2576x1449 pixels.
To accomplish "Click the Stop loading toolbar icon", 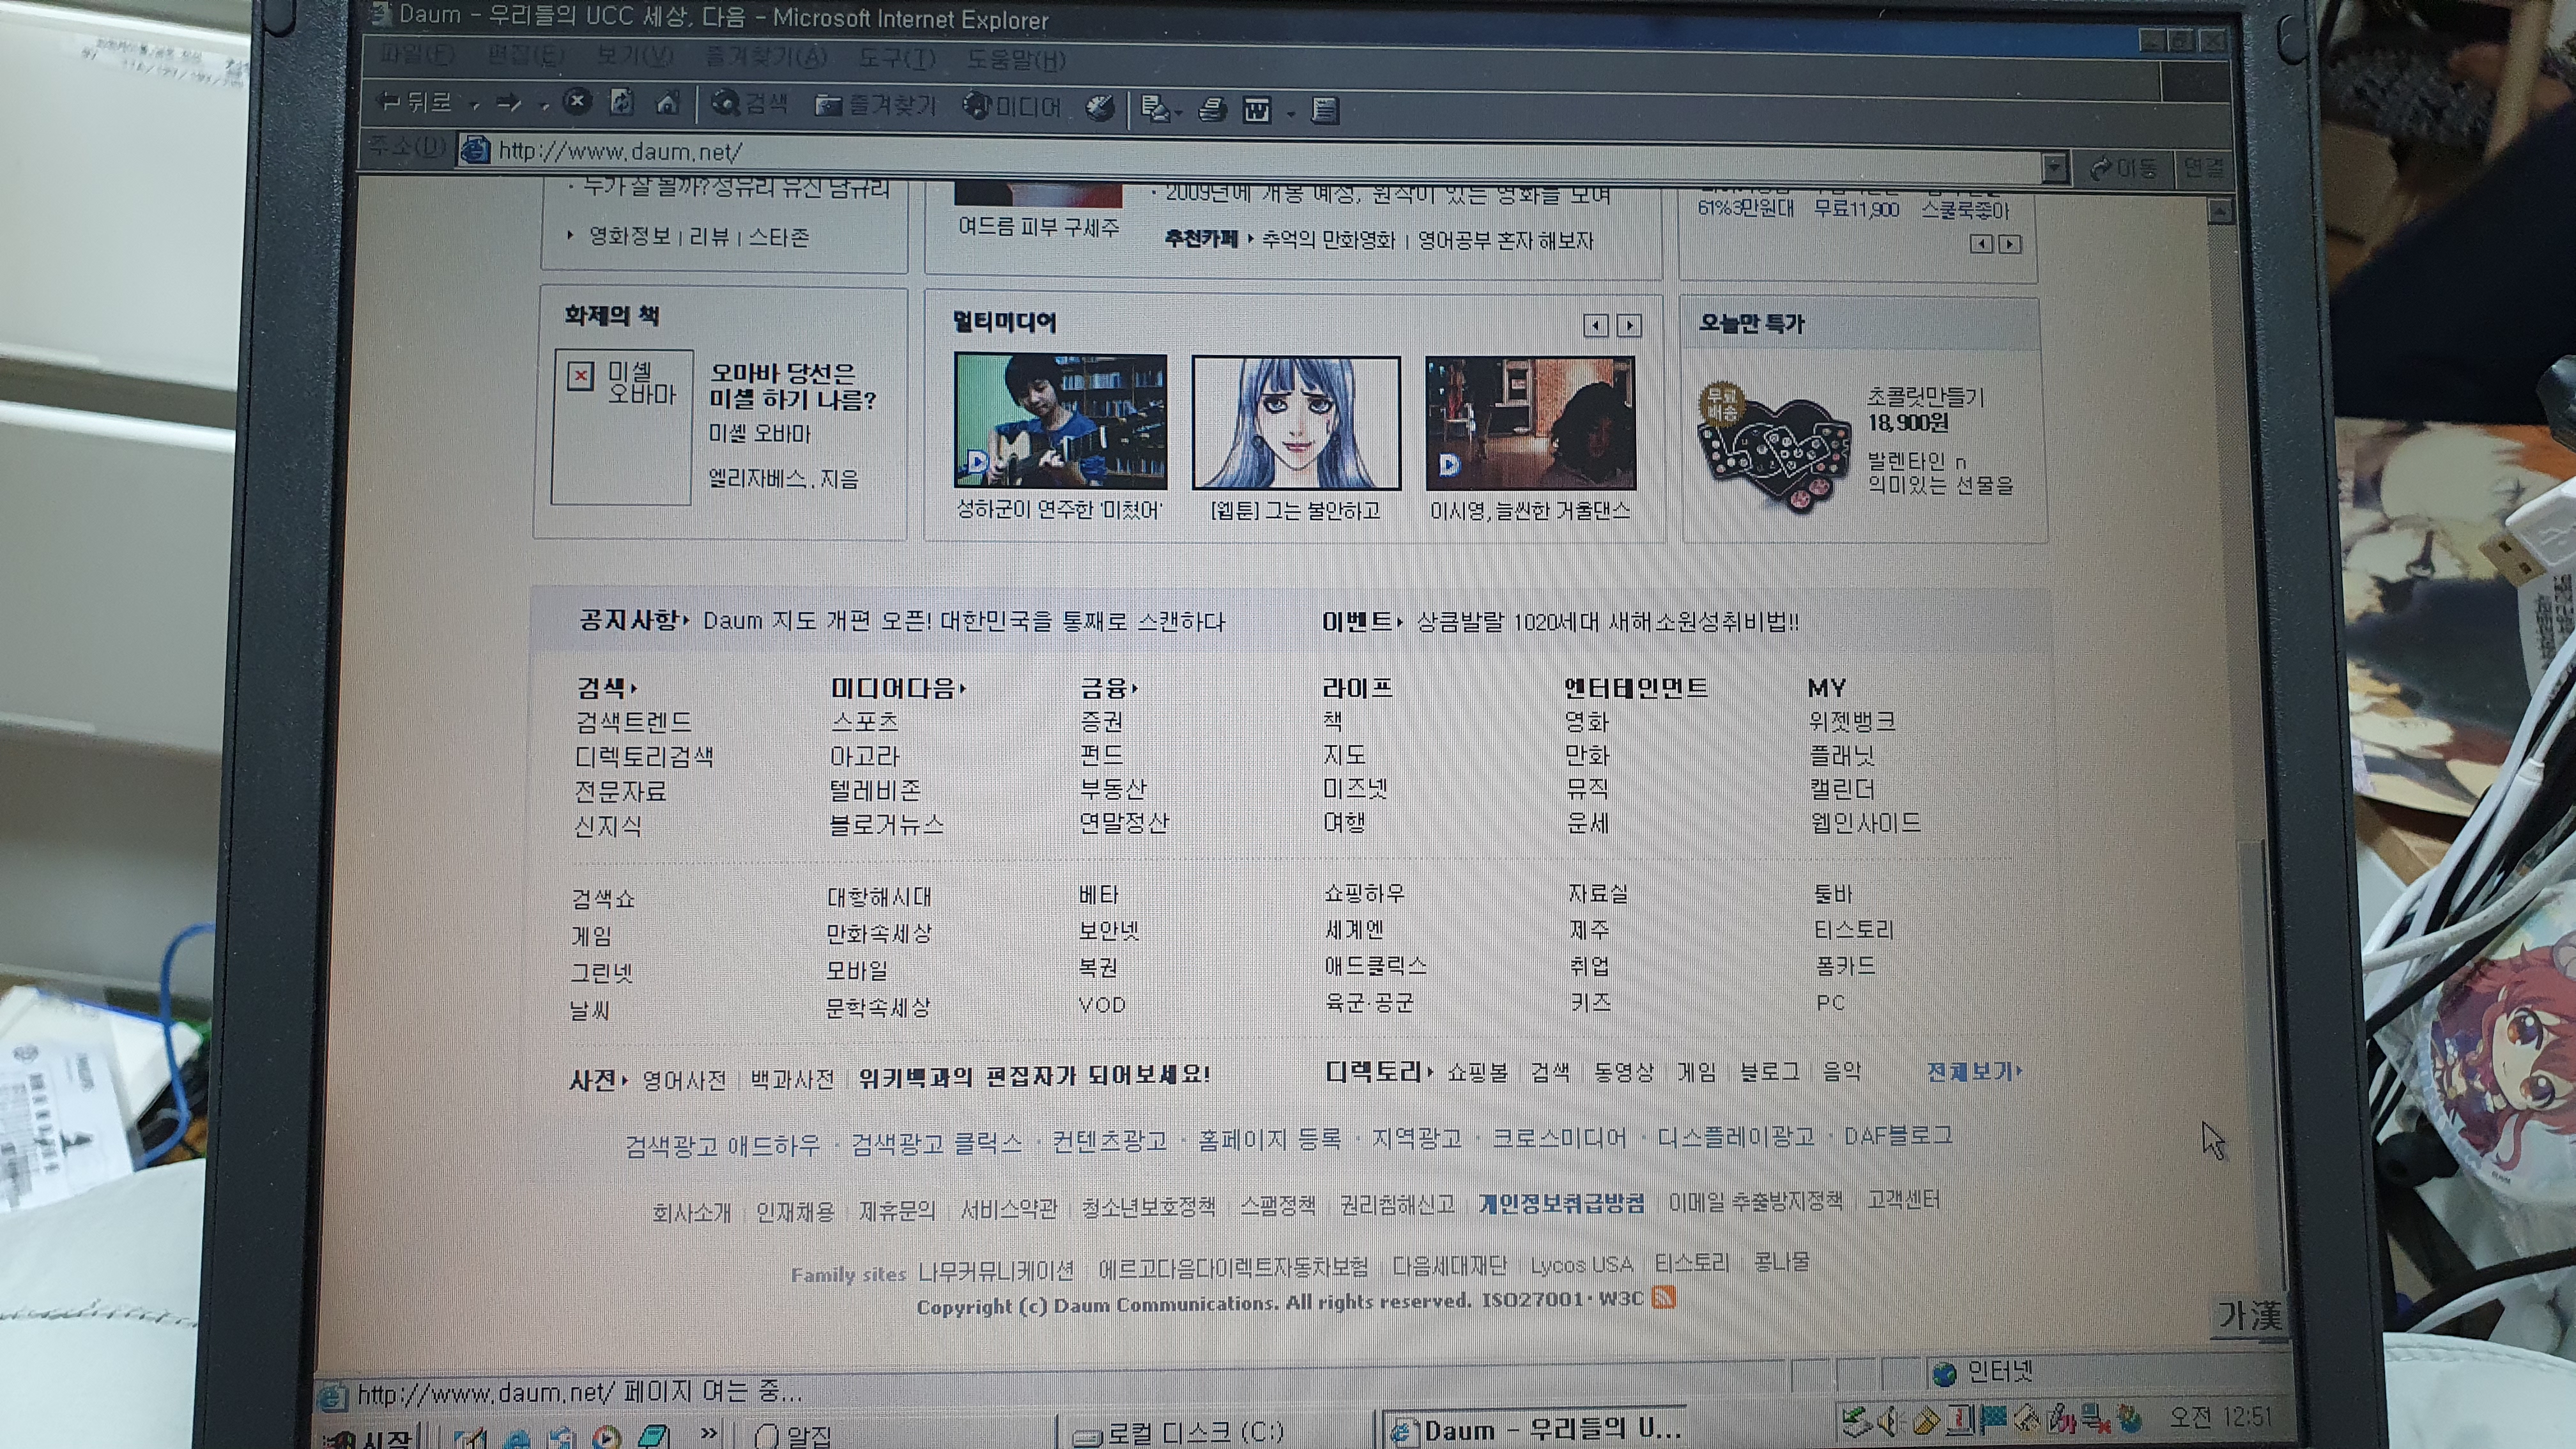I will 577,102.
